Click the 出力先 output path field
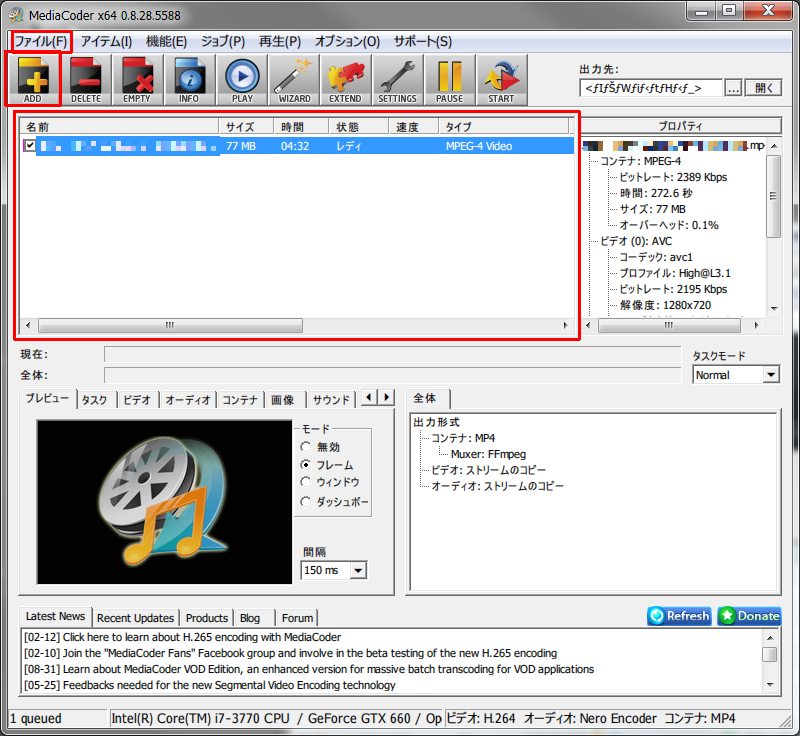The width and height of the screenshot is (800, 736). [x=651, y=88]
